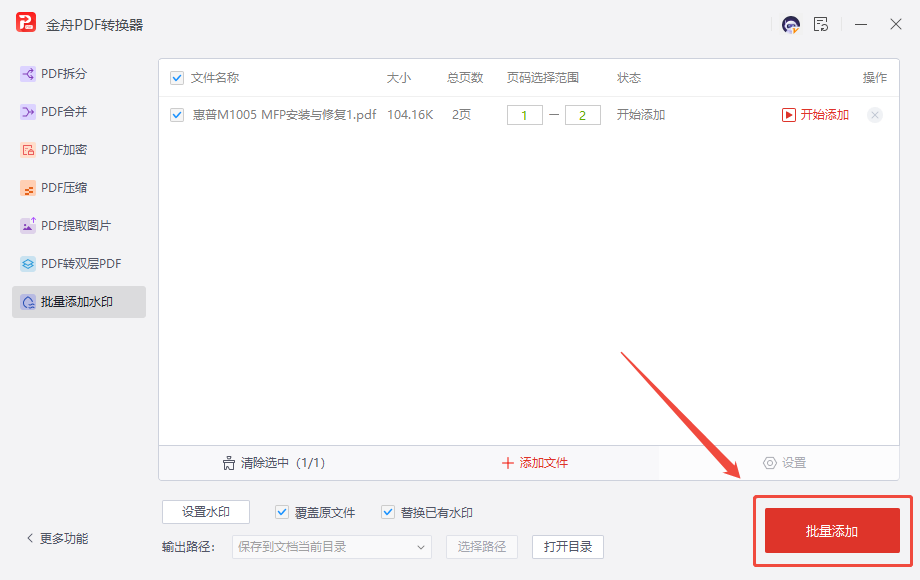Close the PDF converter window
920x580 pixels.
[895, 24]
